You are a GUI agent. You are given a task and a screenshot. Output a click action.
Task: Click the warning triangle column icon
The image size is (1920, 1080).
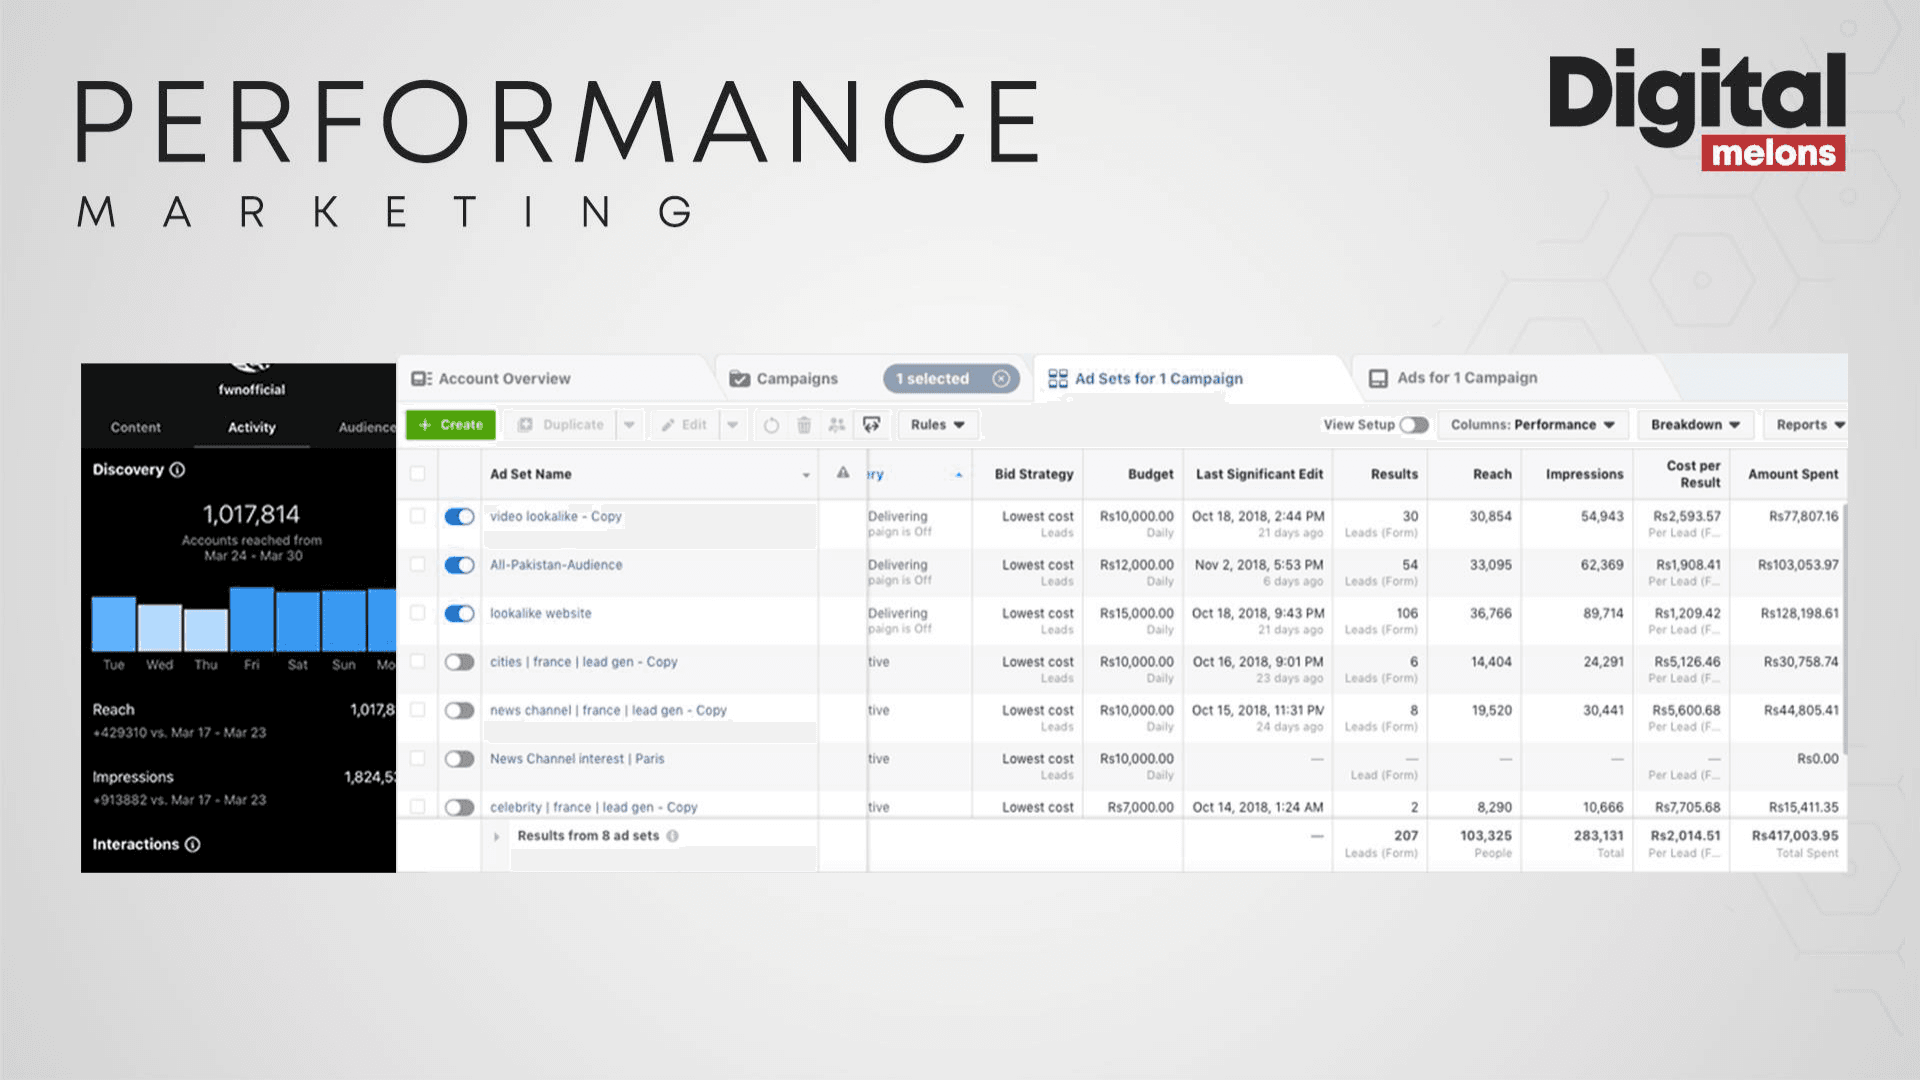(x=843, y=473)
